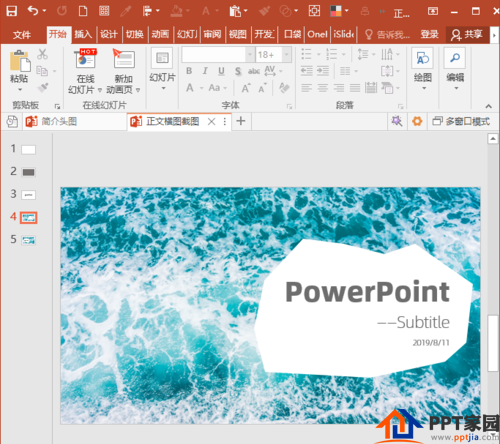This screenshot has height=444, width=500.
Task: Open the iSlide add-in tab
Action: [x=343, y=34]
